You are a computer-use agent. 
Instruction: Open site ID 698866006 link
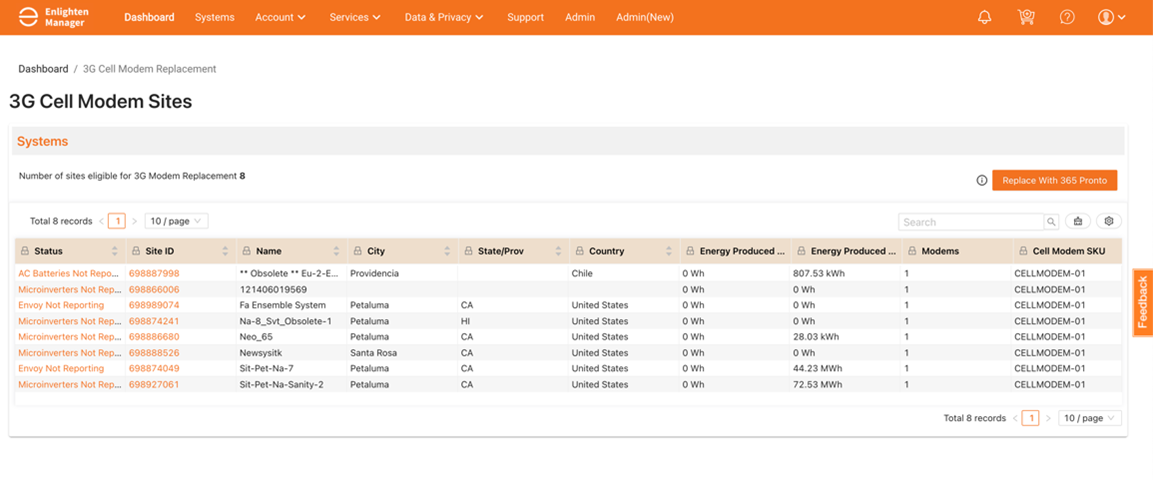coord(154,289)
